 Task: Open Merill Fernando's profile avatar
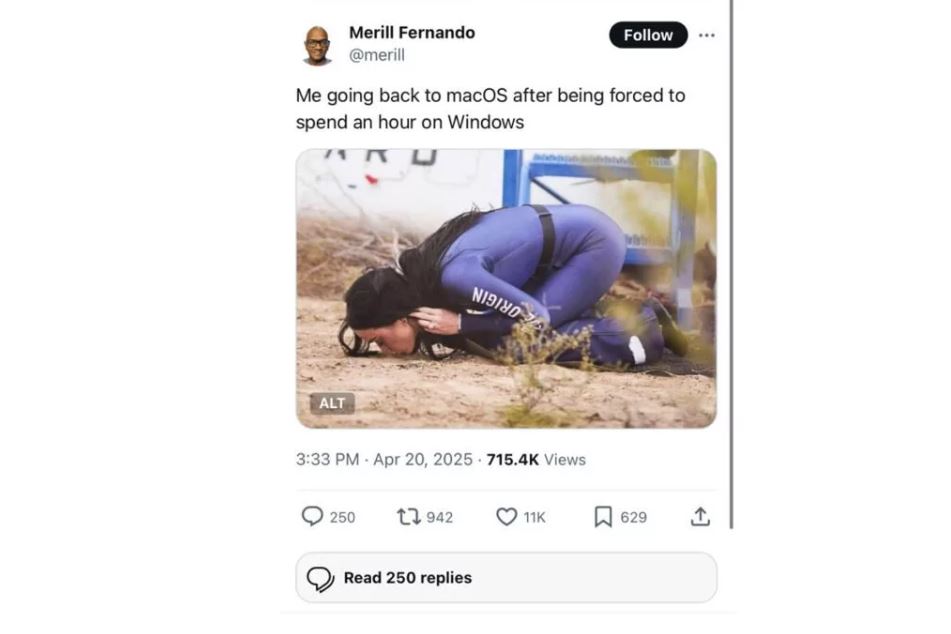pos(317,45)
